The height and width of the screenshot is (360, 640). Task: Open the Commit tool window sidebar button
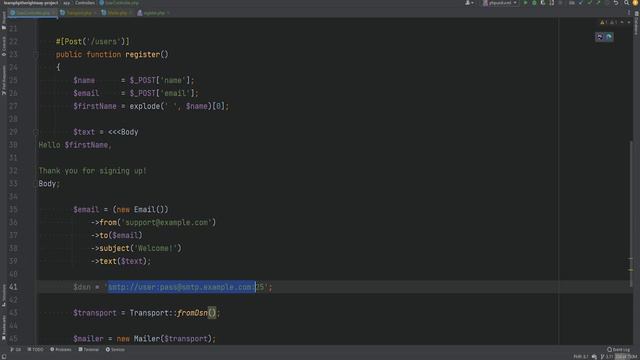[x=4, y=46]
